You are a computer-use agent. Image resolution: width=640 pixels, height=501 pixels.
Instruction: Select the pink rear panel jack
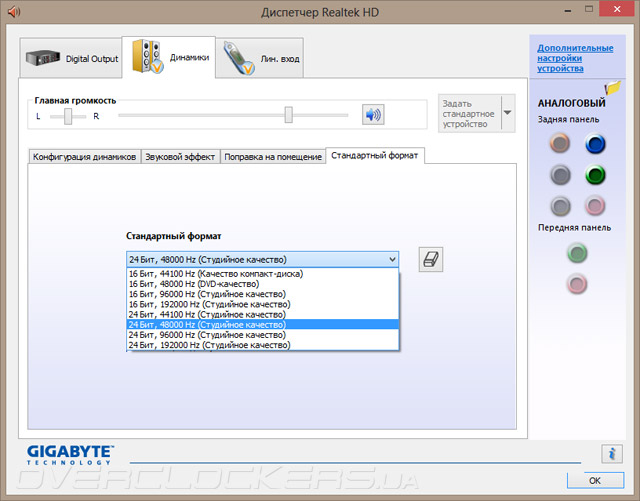coord(595,205)
